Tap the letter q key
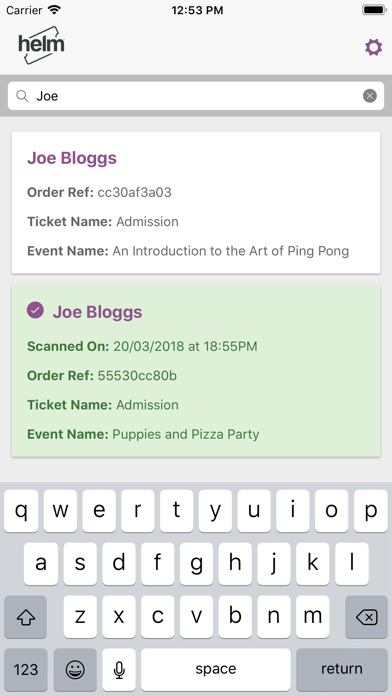The image size is (392, 696). point(21,511)
